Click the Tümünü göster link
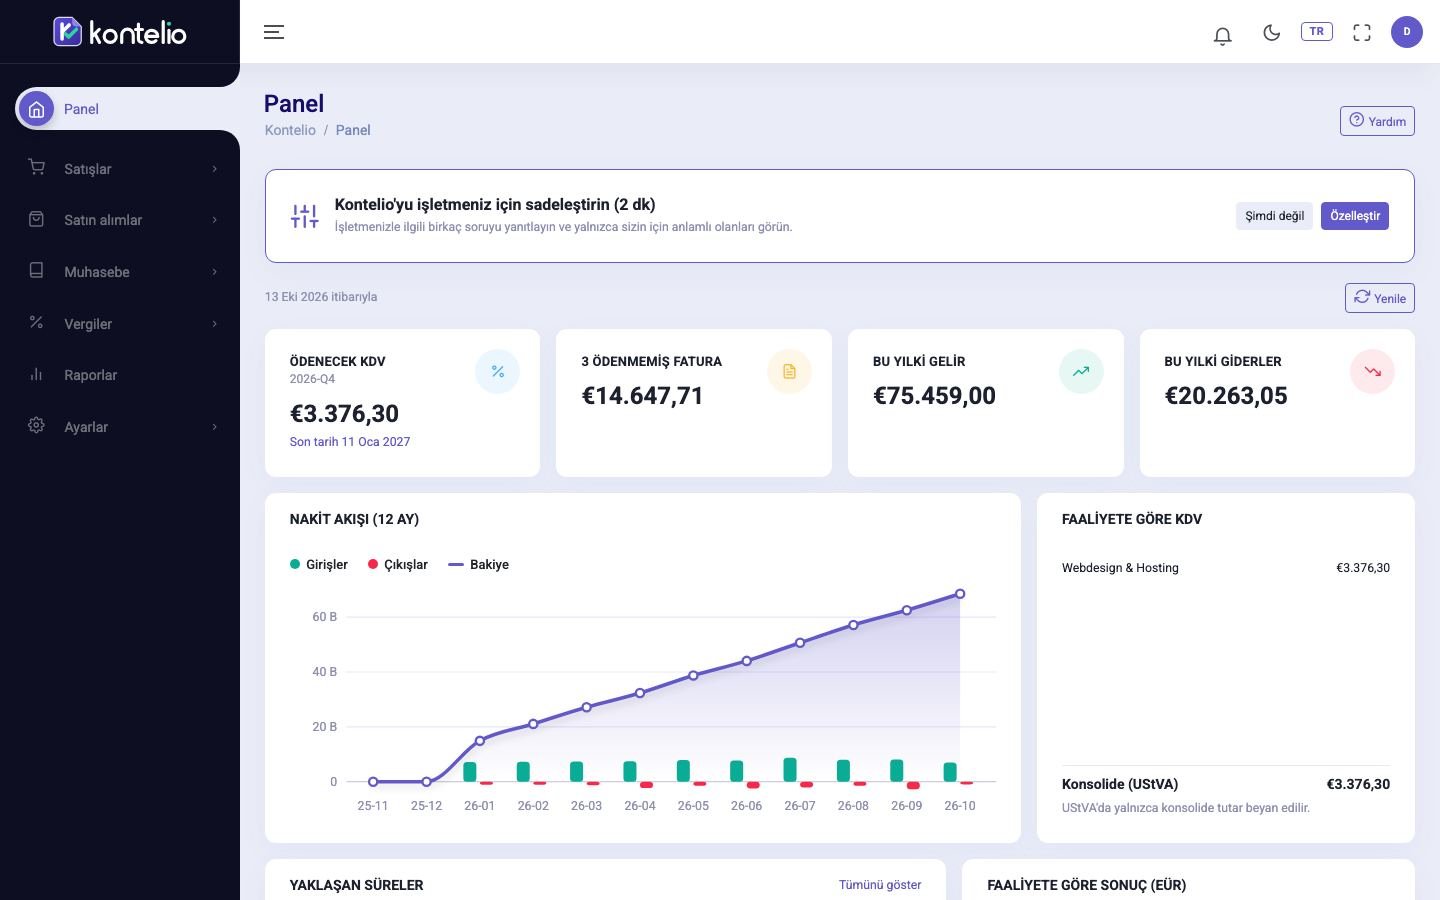Screen dimensions: 1440x900 tap(880, 885)
